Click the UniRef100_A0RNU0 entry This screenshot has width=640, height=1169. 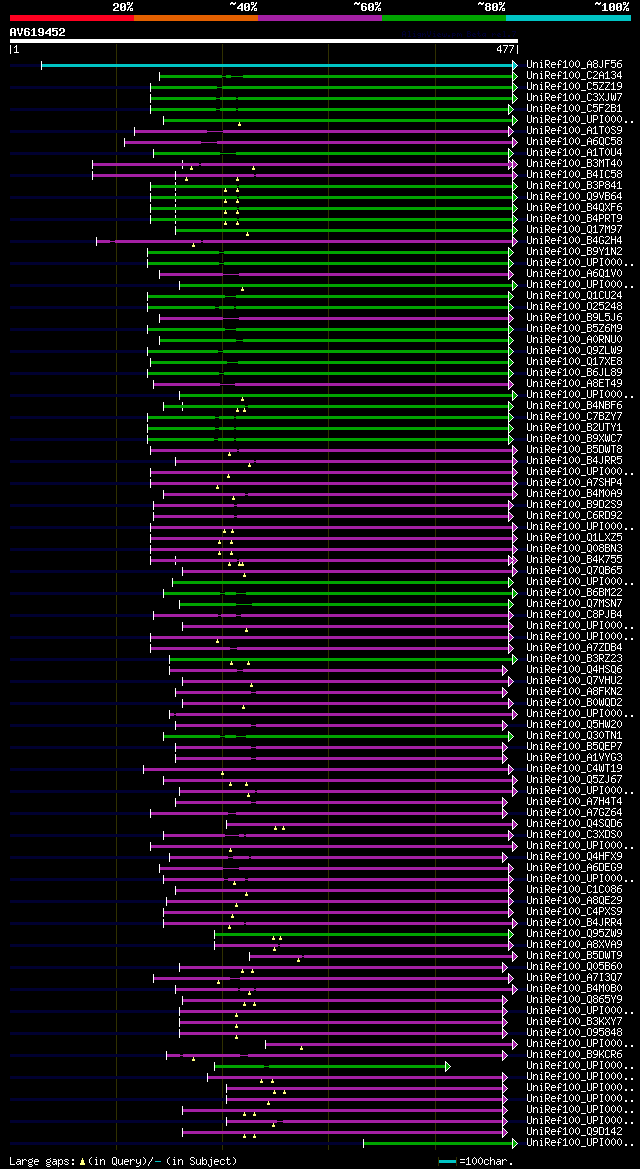click(574, 340)
